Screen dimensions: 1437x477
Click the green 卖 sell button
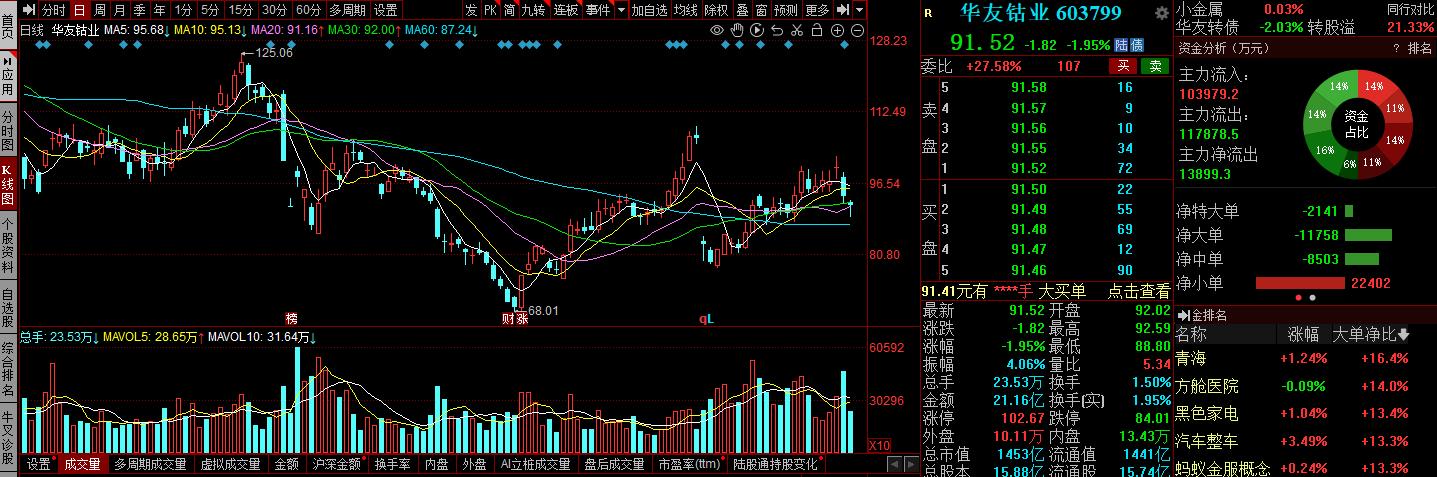click(1155, 66)
